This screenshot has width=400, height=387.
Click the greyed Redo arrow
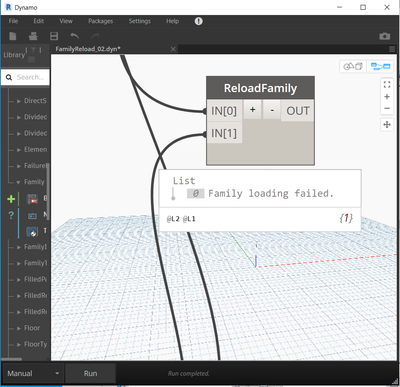(95, 36)
